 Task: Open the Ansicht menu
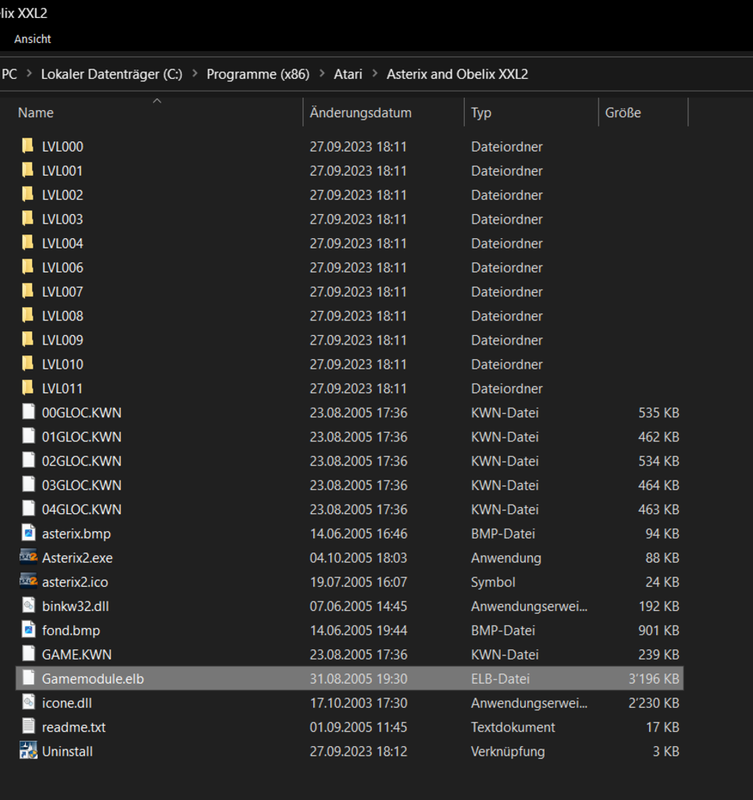click(x=33, y=39)
